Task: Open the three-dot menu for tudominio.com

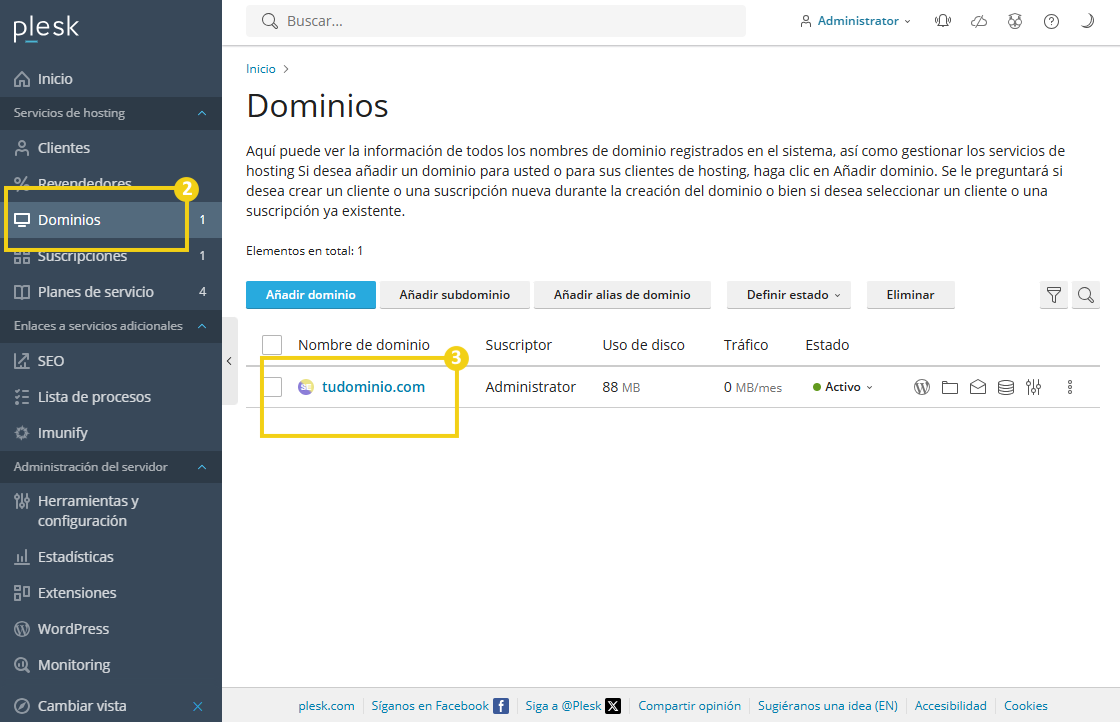Action: tap(1070, 386)
